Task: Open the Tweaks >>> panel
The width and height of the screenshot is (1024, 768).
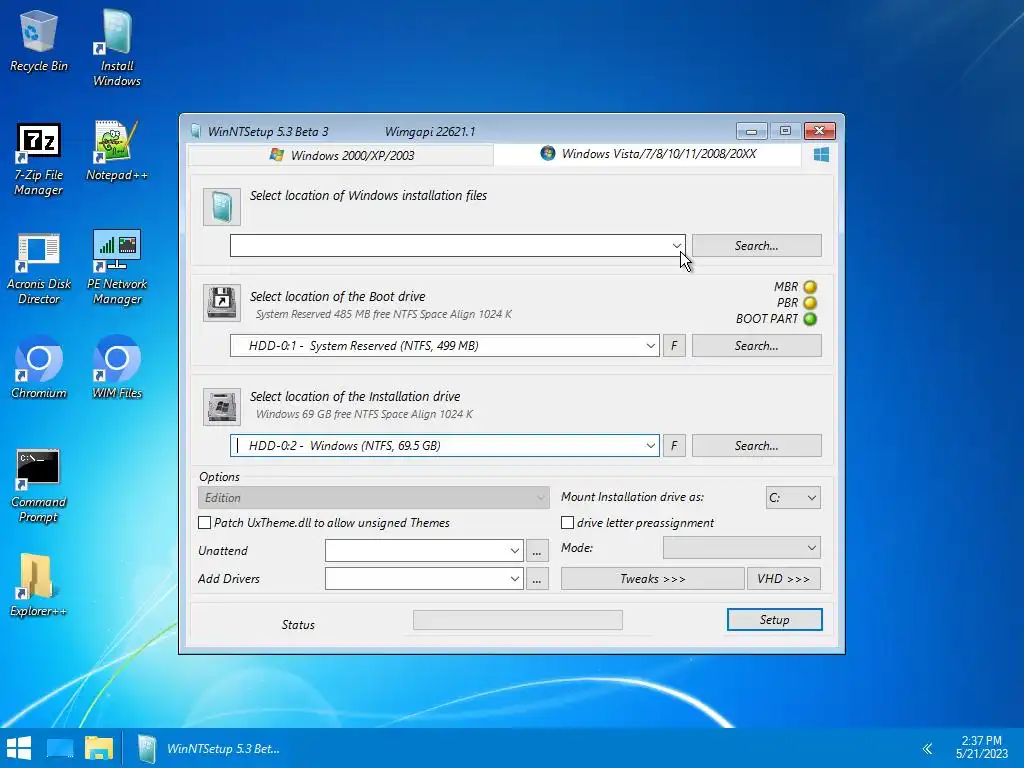Action: (652, 579)
